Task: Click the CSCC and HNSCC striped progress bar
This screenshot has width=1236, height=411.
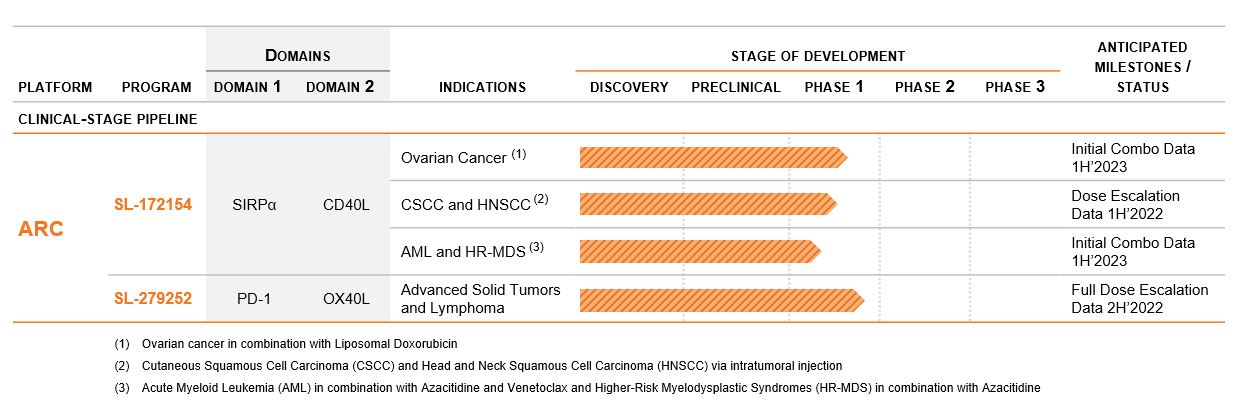Action: point(707,204)
